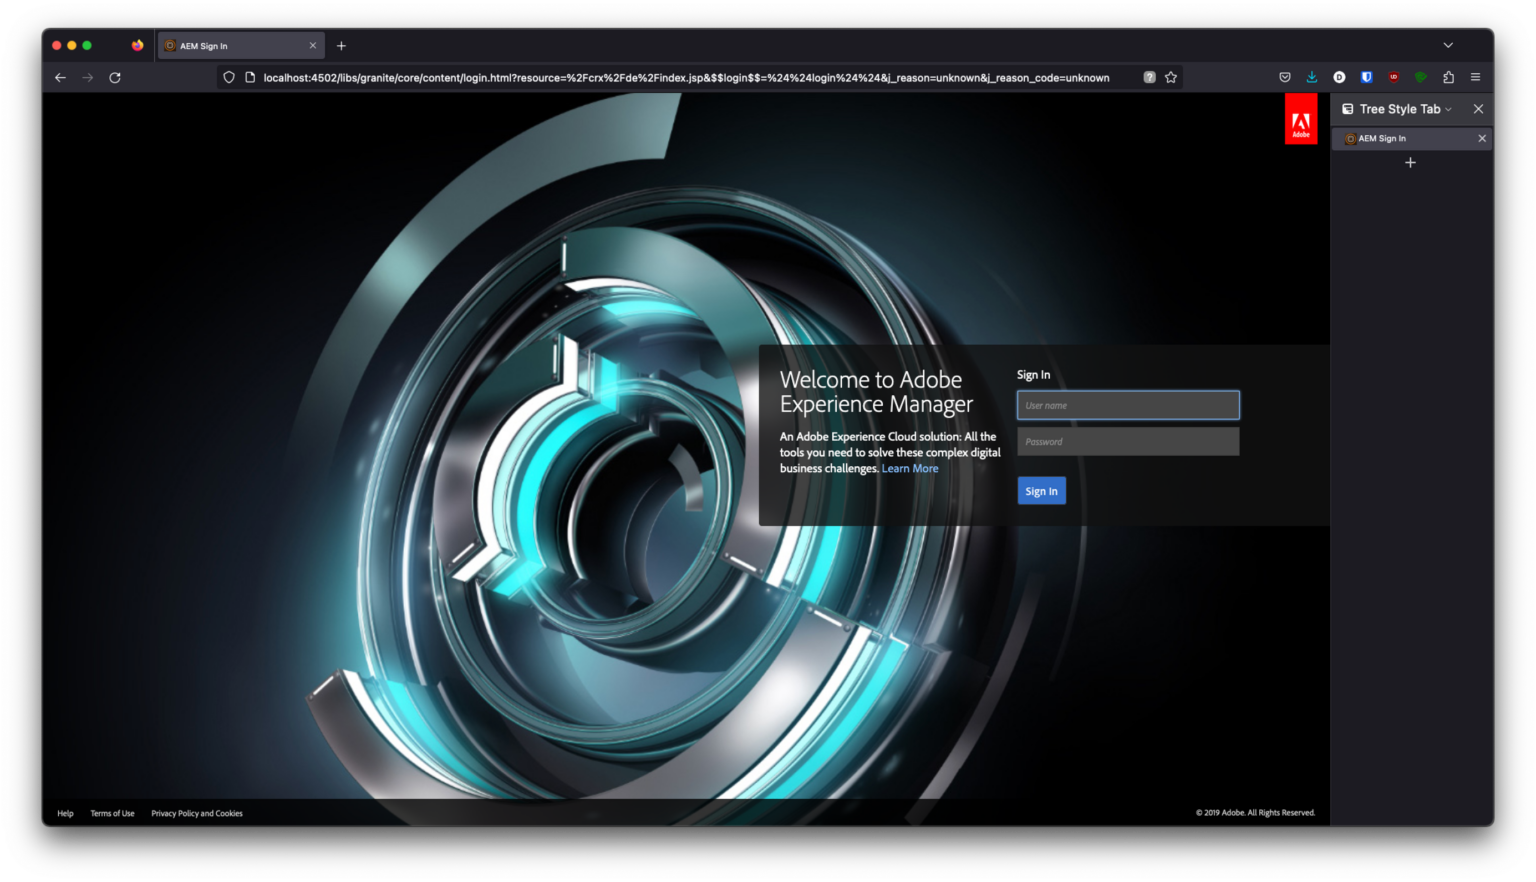Click the Sign In button

point(1041,490)
